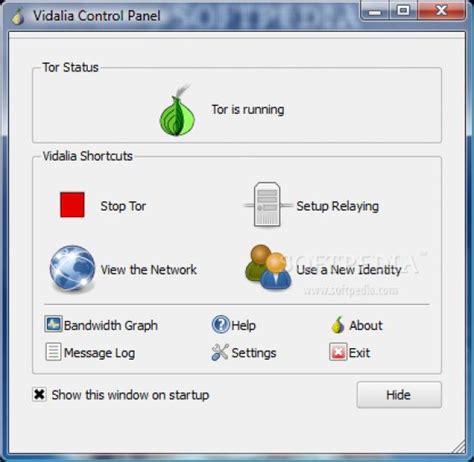
Task: Click the Hide button
Action: coord(399,395)
